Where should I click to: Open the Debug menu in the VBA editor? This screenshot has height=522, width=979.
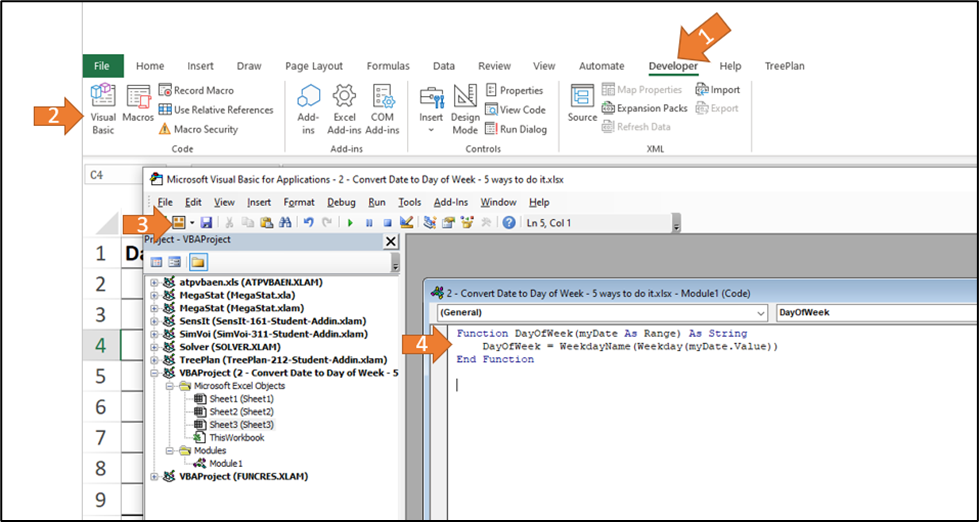[x=342, y=202]
